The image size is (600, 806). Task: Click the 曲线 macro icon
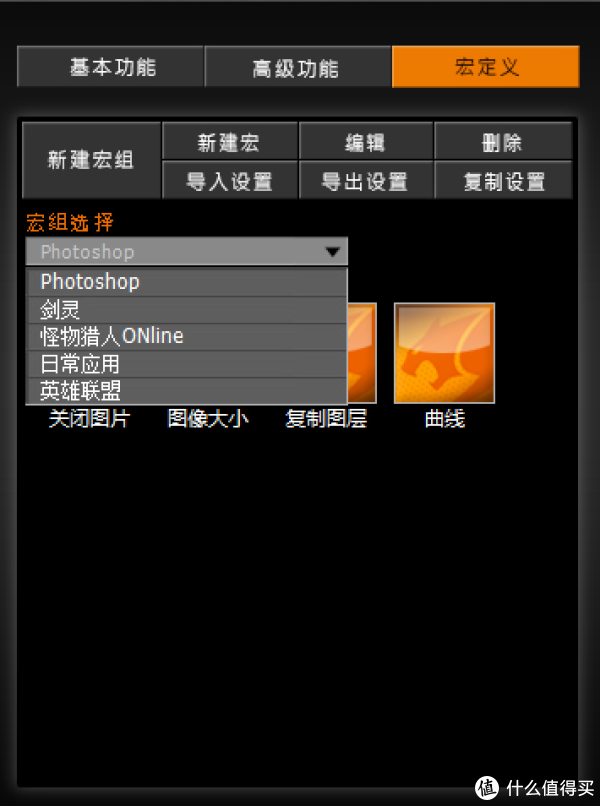[444, 353]
